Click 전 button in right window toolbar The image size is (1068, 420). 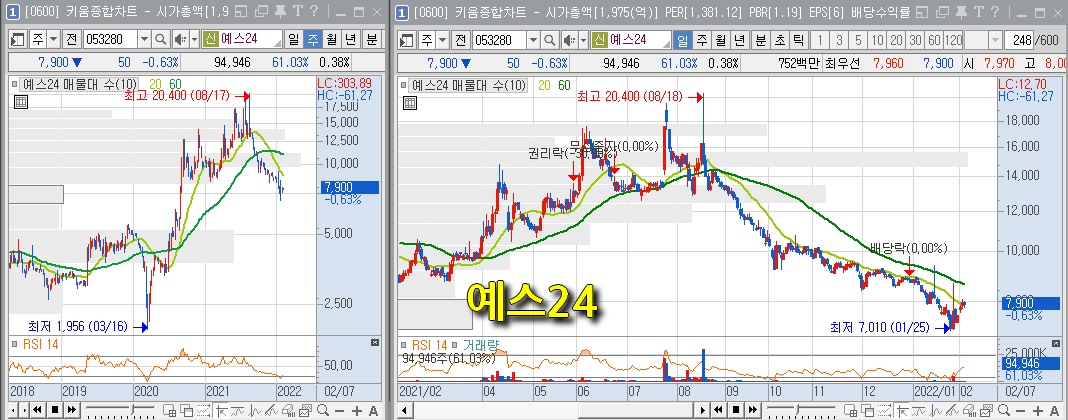pyautogui.click(x=460, y=39)
